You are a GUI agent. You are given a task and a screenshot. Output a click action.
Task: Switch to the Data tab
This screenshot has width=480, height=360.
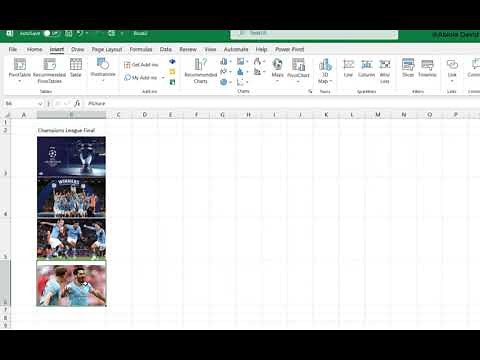pos(166,49)
